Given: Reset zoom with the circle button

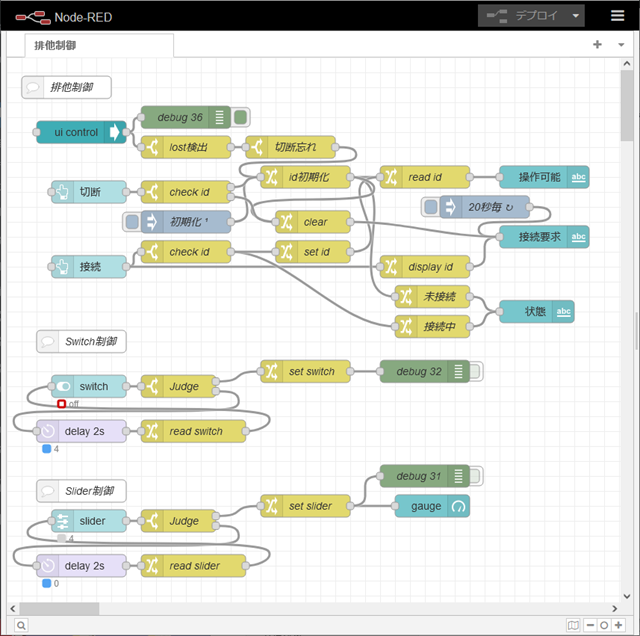Looking at the screenshot, I should tap(603, 625).
